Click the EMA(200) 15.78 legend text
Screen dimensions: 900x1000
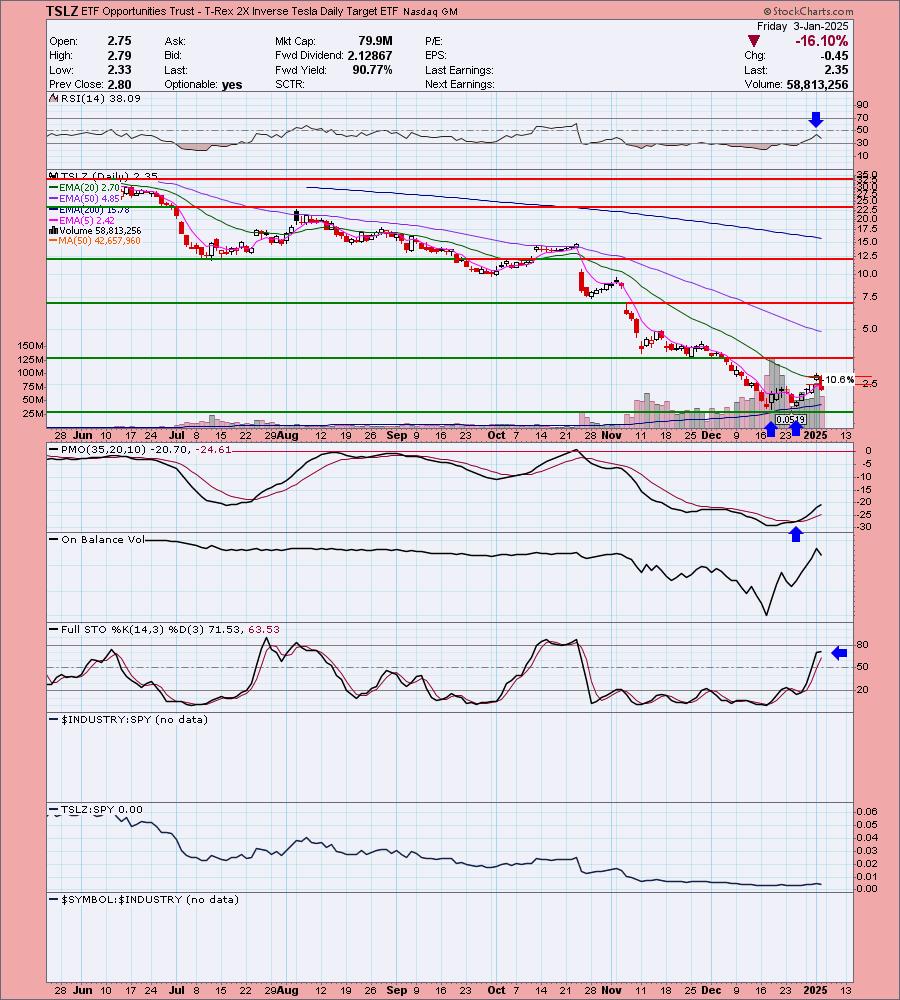point(94,209)
